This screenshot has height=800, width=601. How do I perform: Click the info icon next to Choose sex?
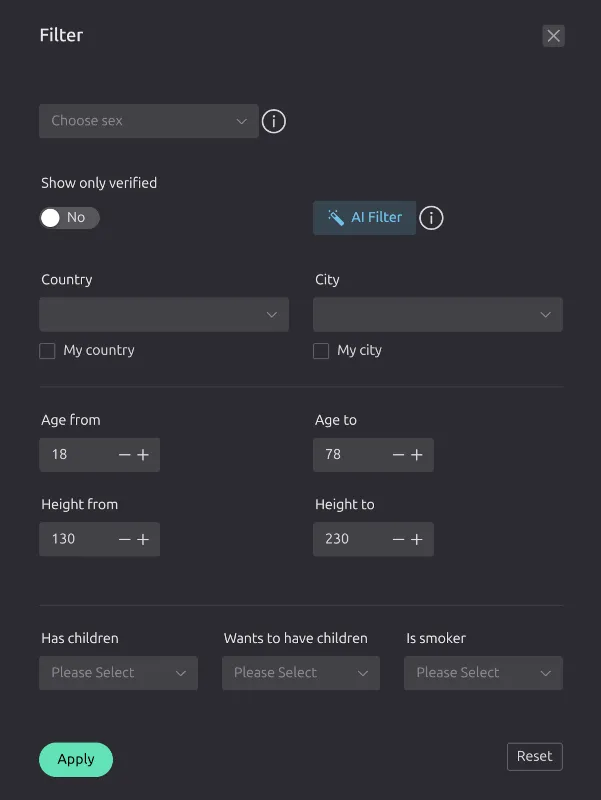(274, 121)
